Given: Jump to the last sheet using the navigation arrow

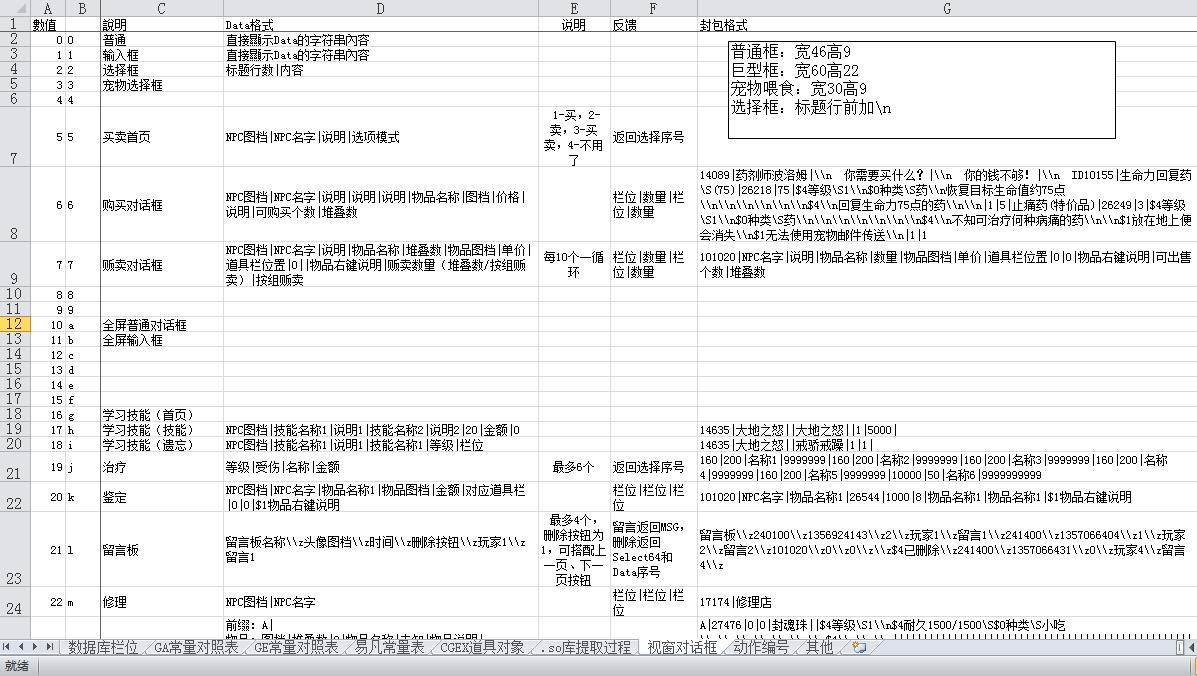Looking at the screenshot, I should coord(49,647).
